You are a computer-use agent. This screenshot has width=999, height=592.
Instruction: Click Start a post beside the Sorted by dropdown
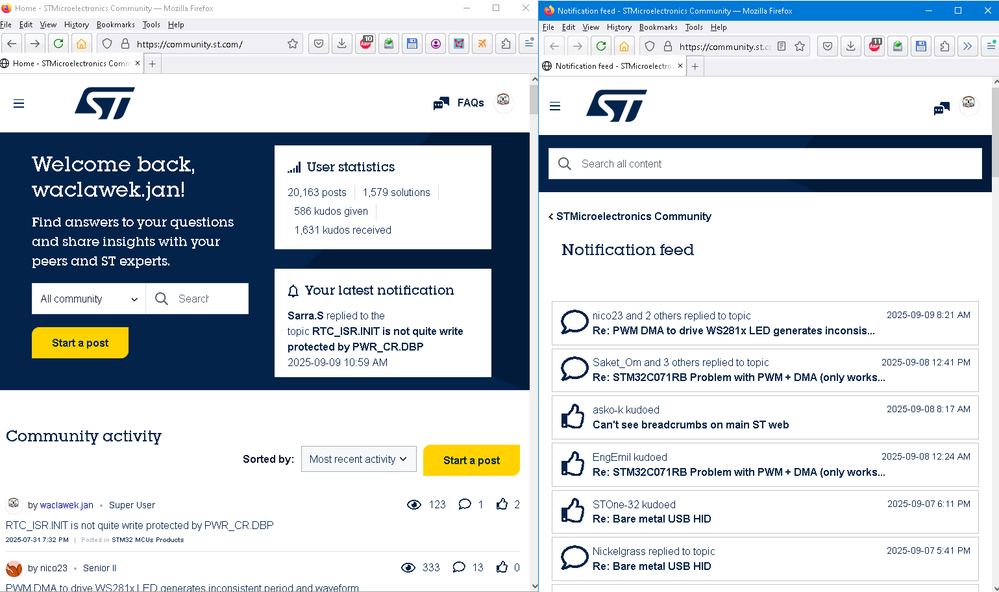[x=471, y=460]
